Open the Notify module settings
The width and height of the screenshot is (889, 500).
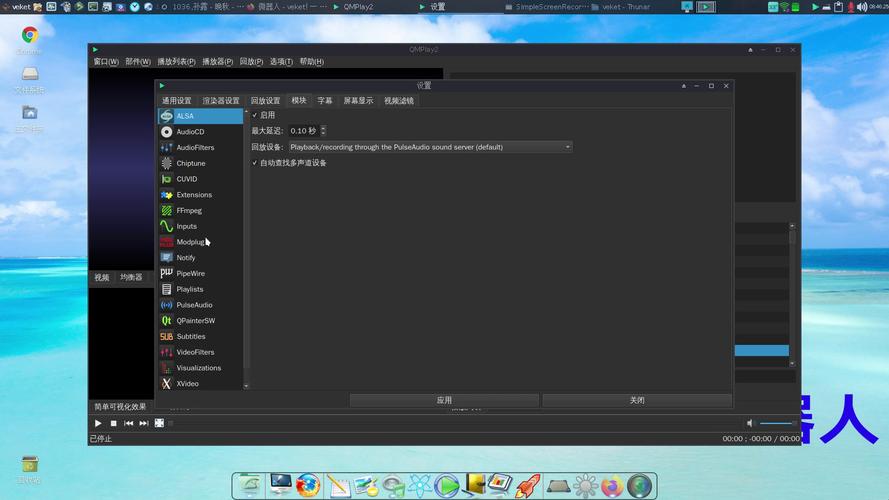(x=201, y=257)
